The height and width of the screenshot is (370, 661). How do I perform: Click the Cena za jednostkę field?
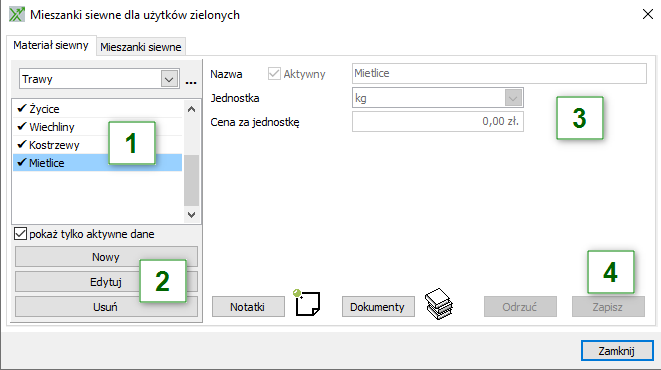438,121
